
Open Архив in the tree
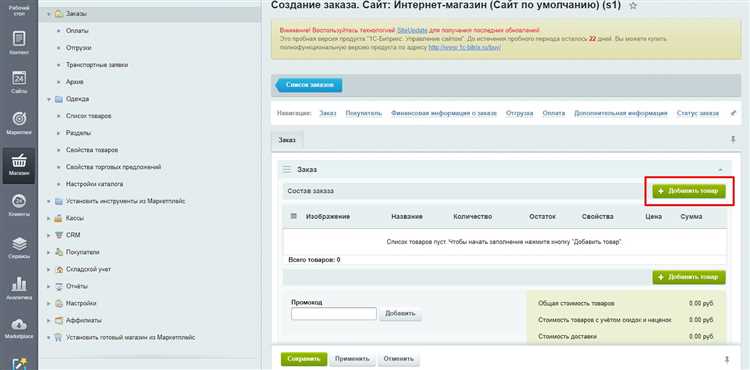(75, 82)
